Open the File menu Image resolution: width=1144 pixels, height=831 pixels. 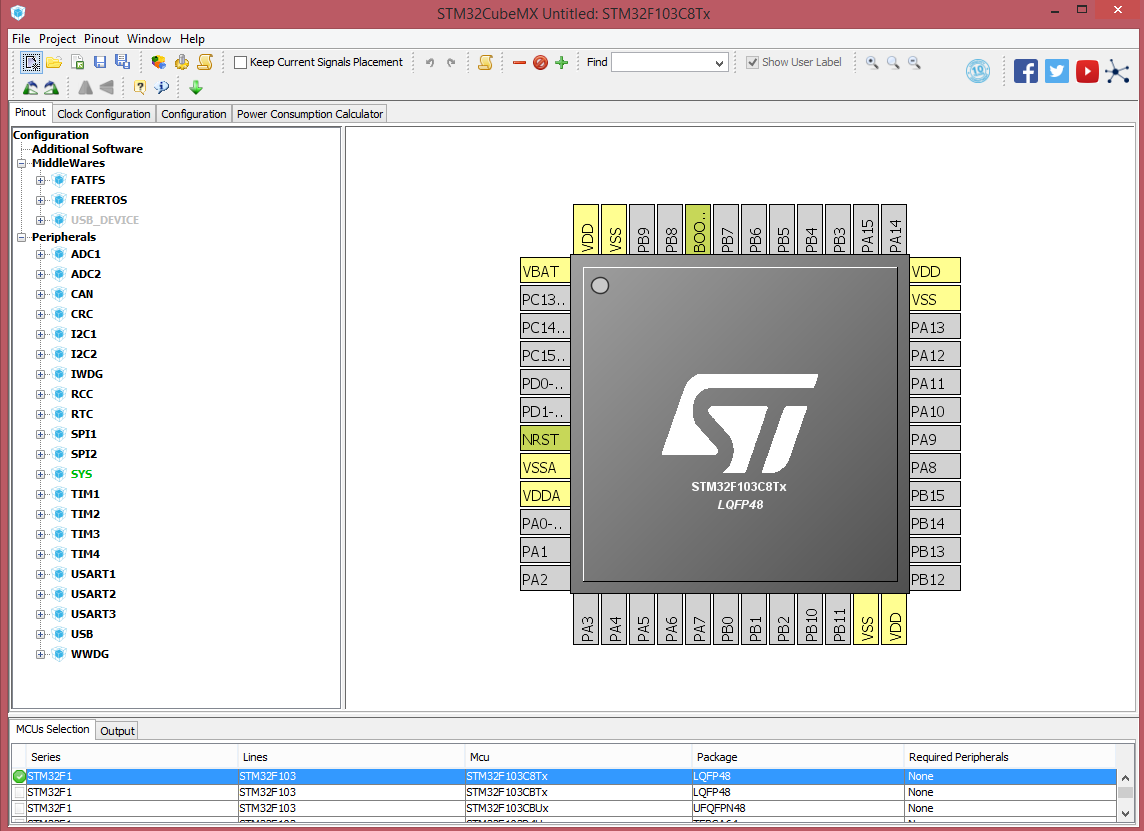21,39
